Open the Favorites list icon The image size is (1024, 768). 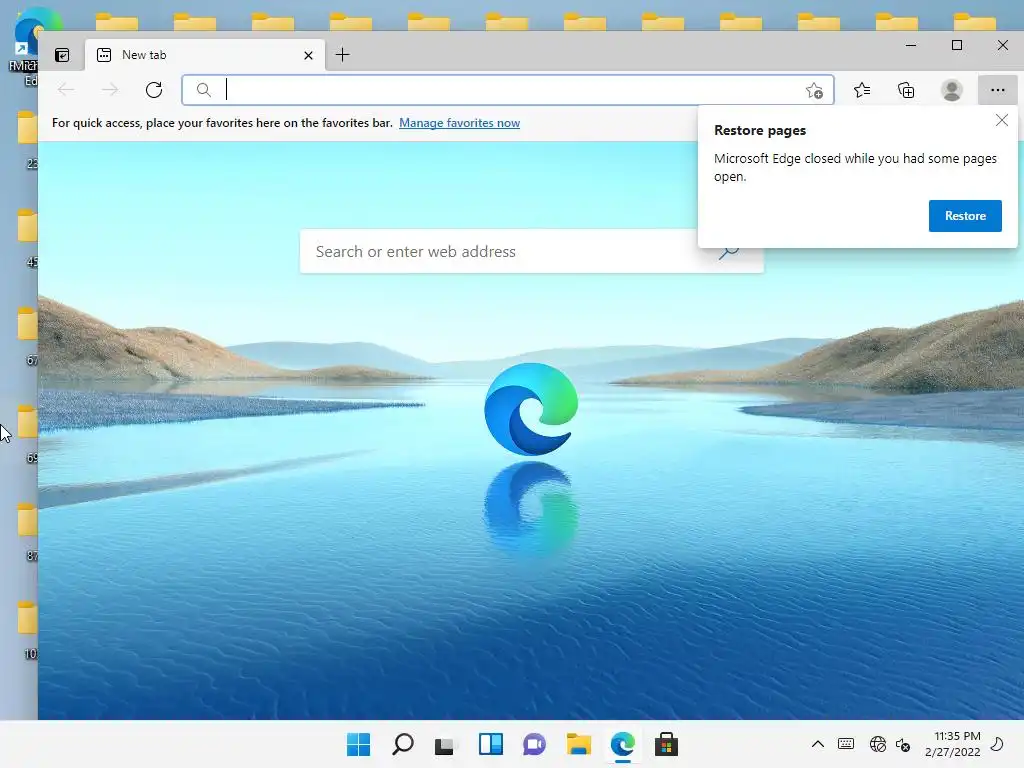click(x=862, y=90)
